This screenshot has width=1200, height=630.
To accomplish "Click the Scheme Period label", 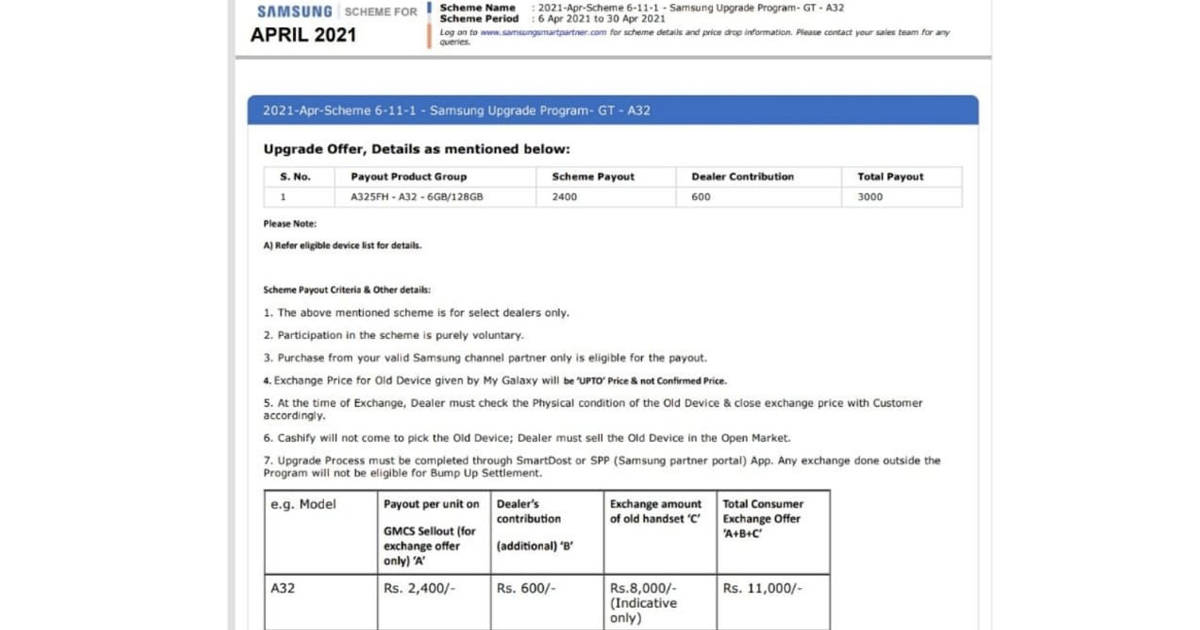I will tap(480, 19).
